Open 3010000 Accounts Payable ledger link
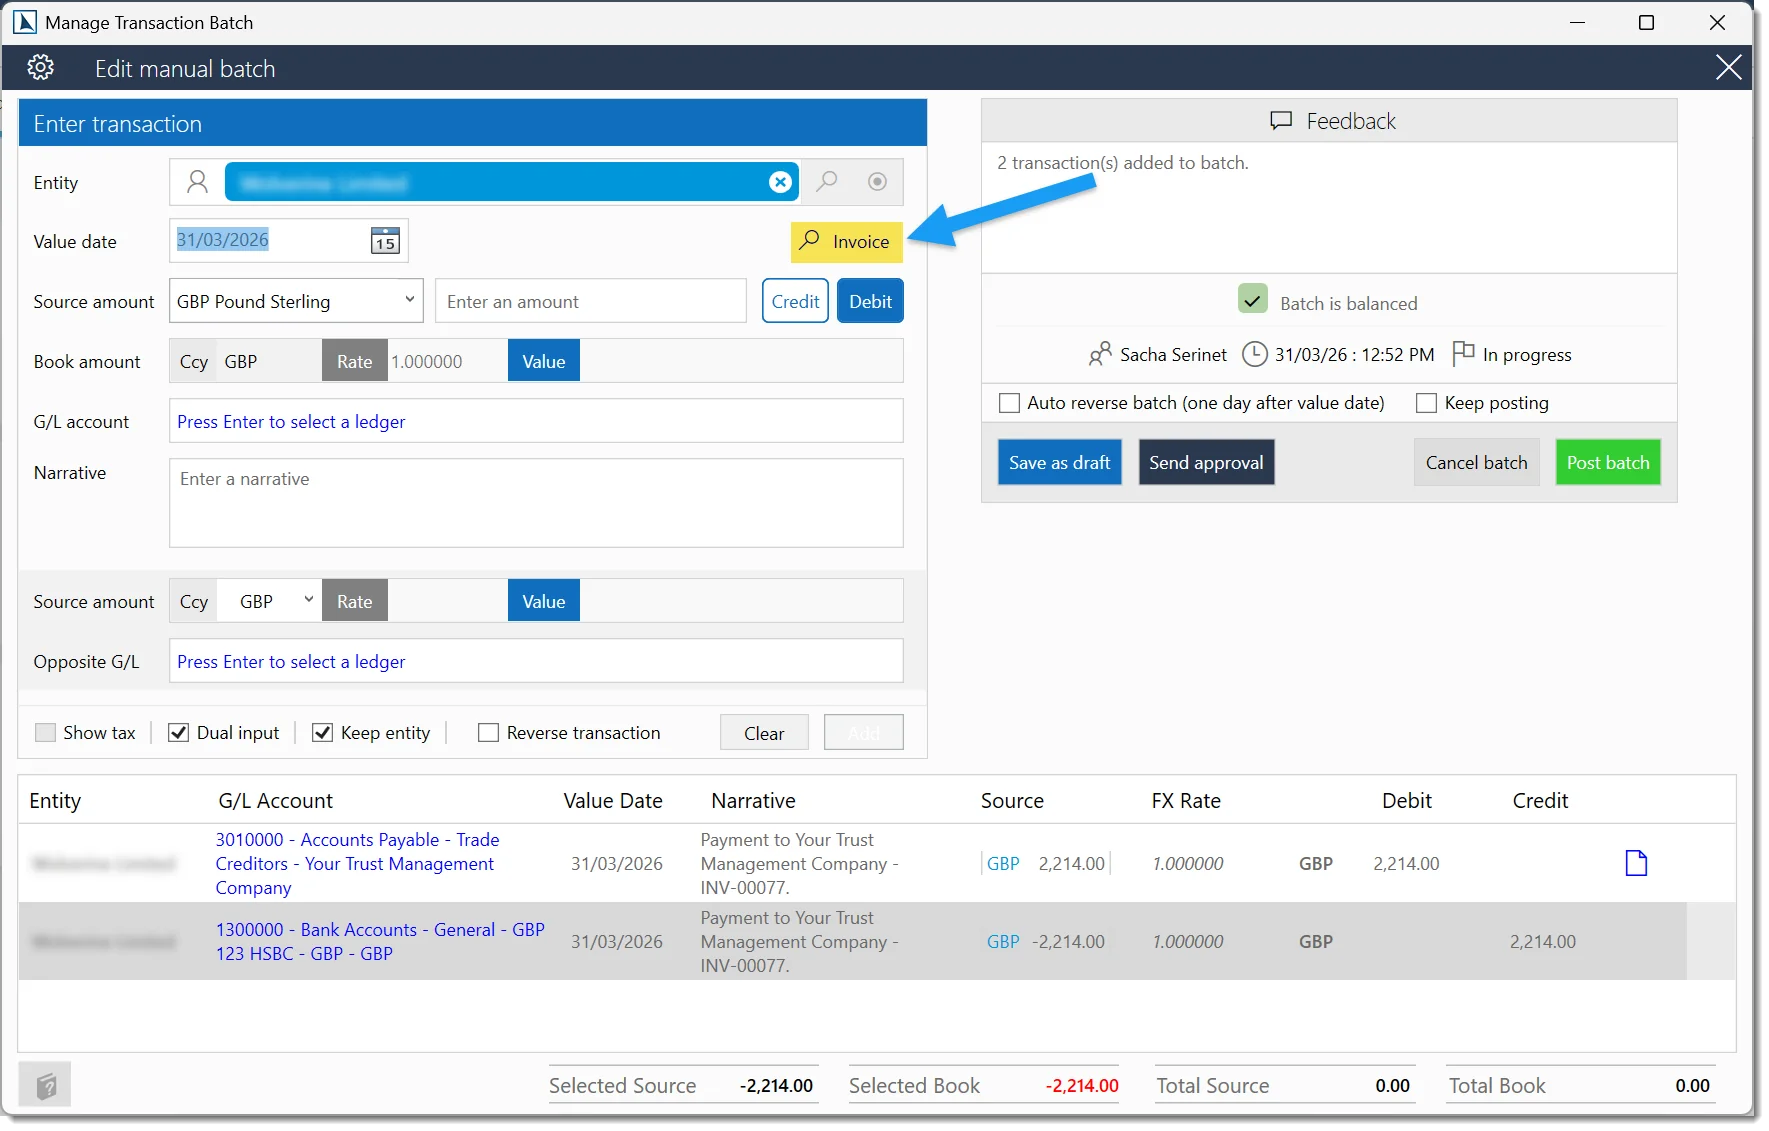Screen dimensions: 1769x1131 (357, 863)
